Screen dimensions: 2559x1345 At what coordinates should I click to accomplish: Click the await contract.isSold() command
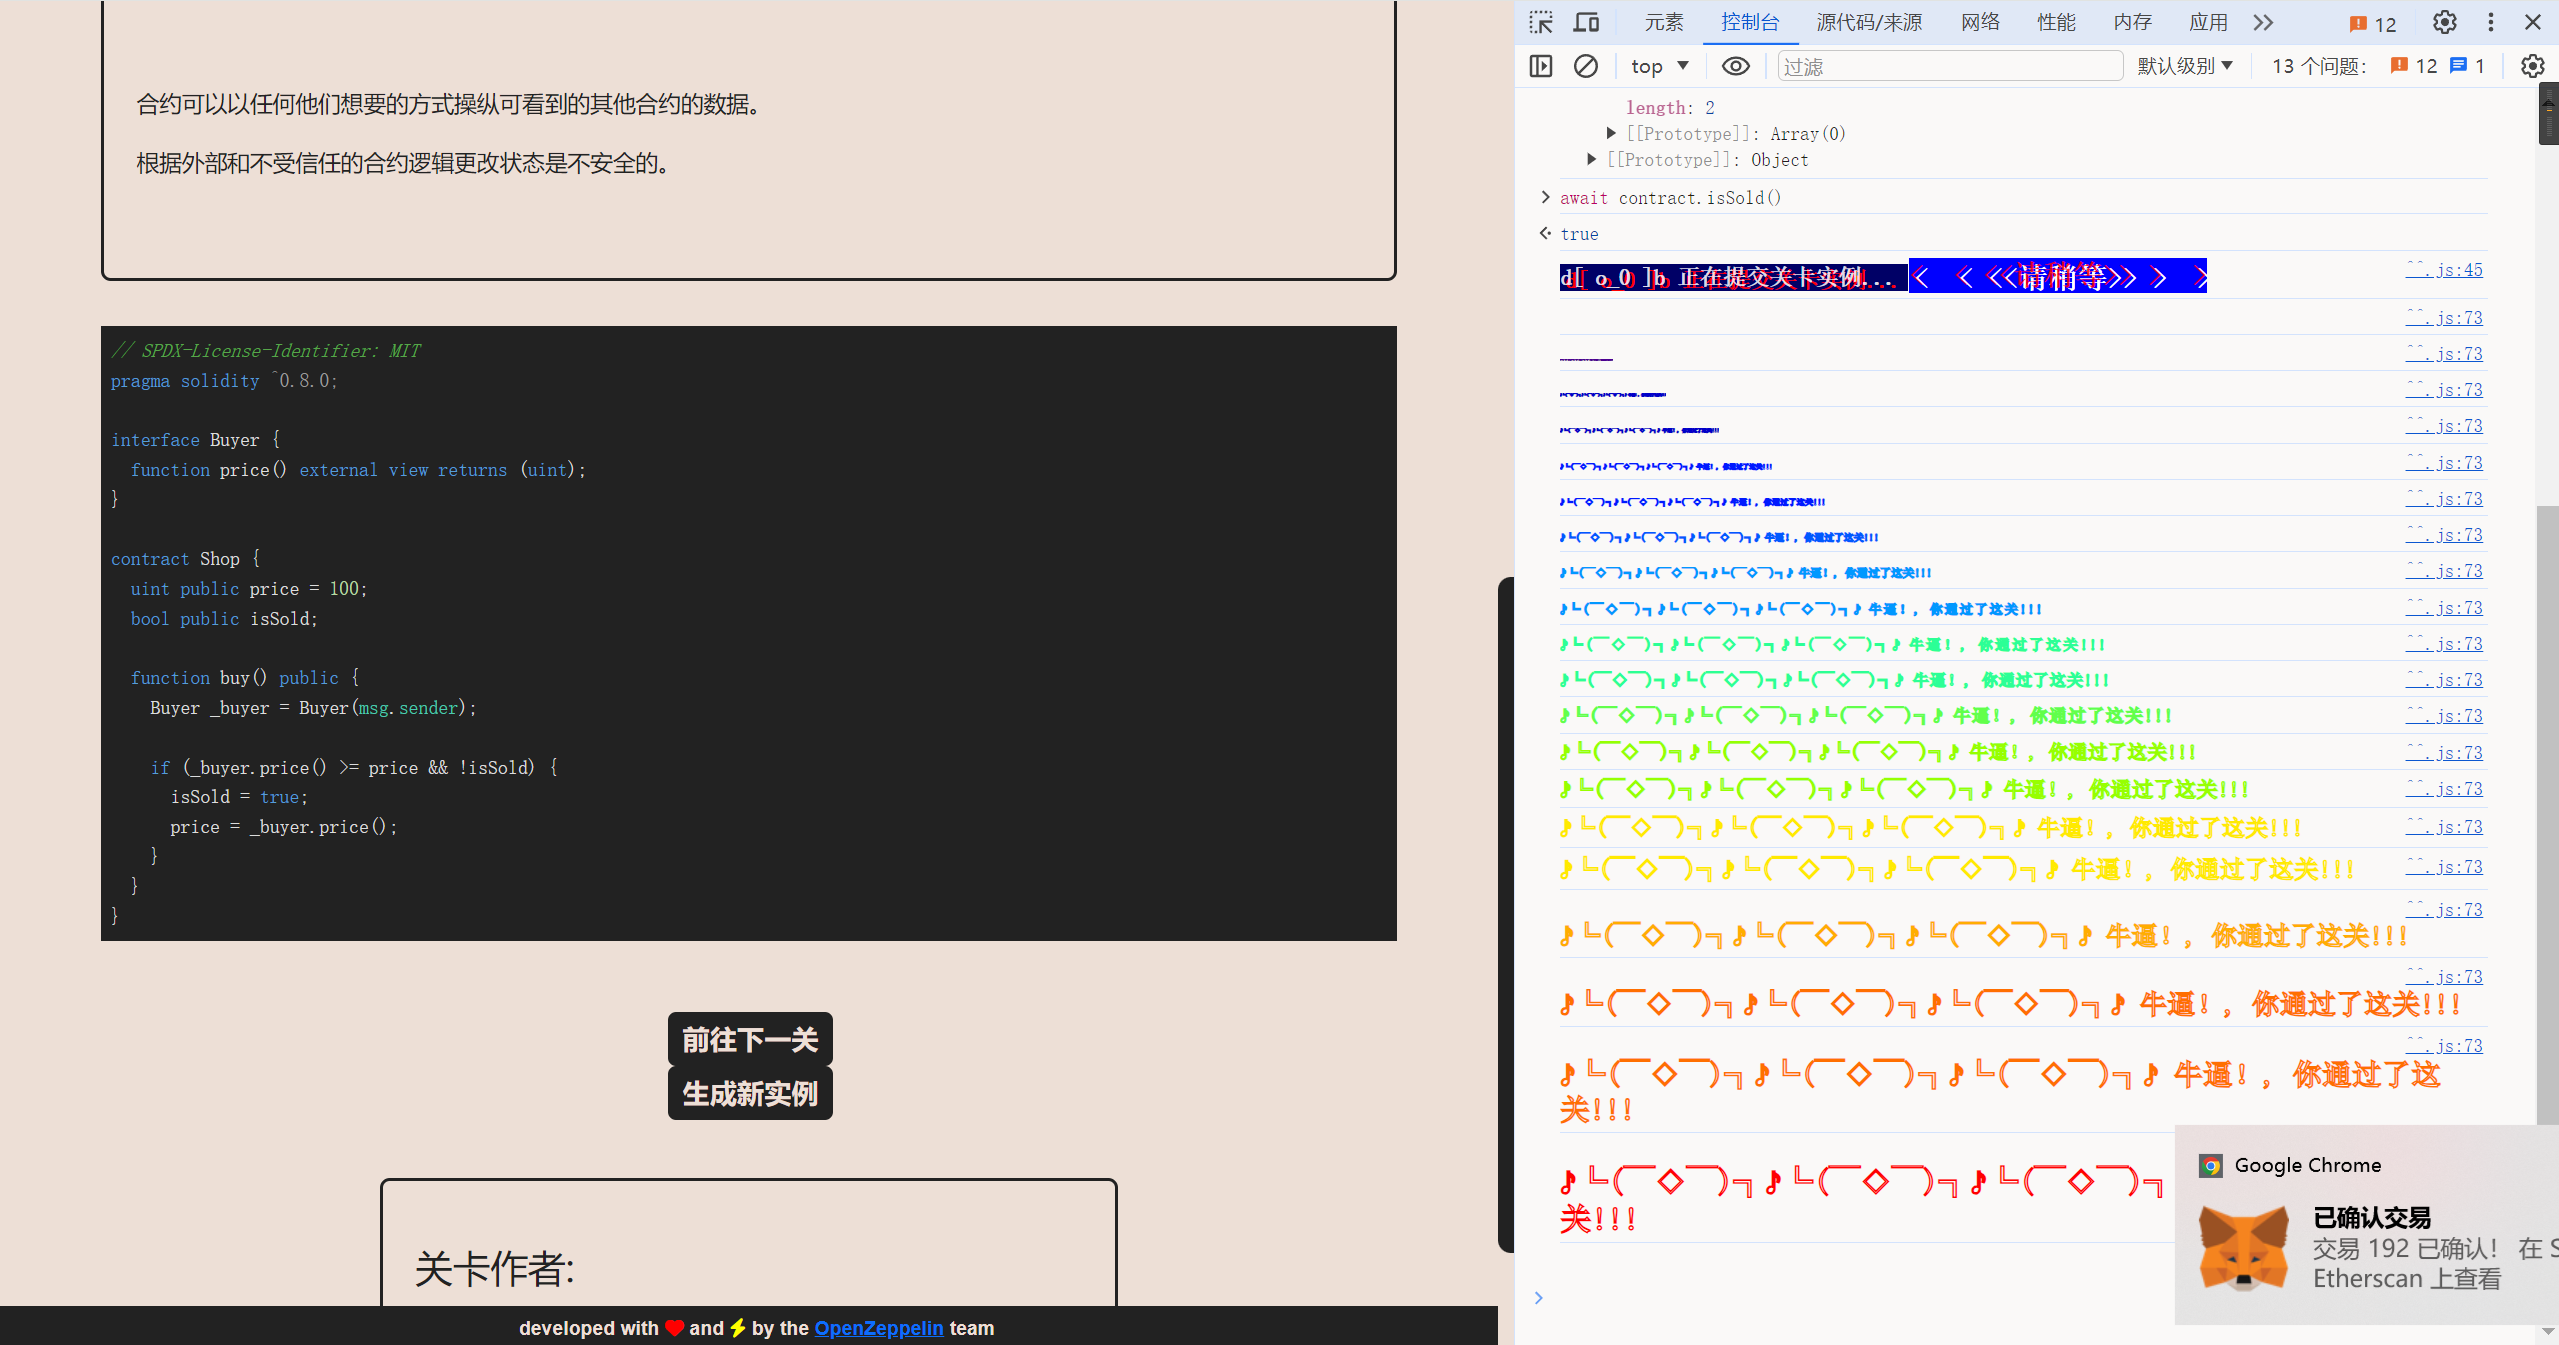pos(1670,198)
